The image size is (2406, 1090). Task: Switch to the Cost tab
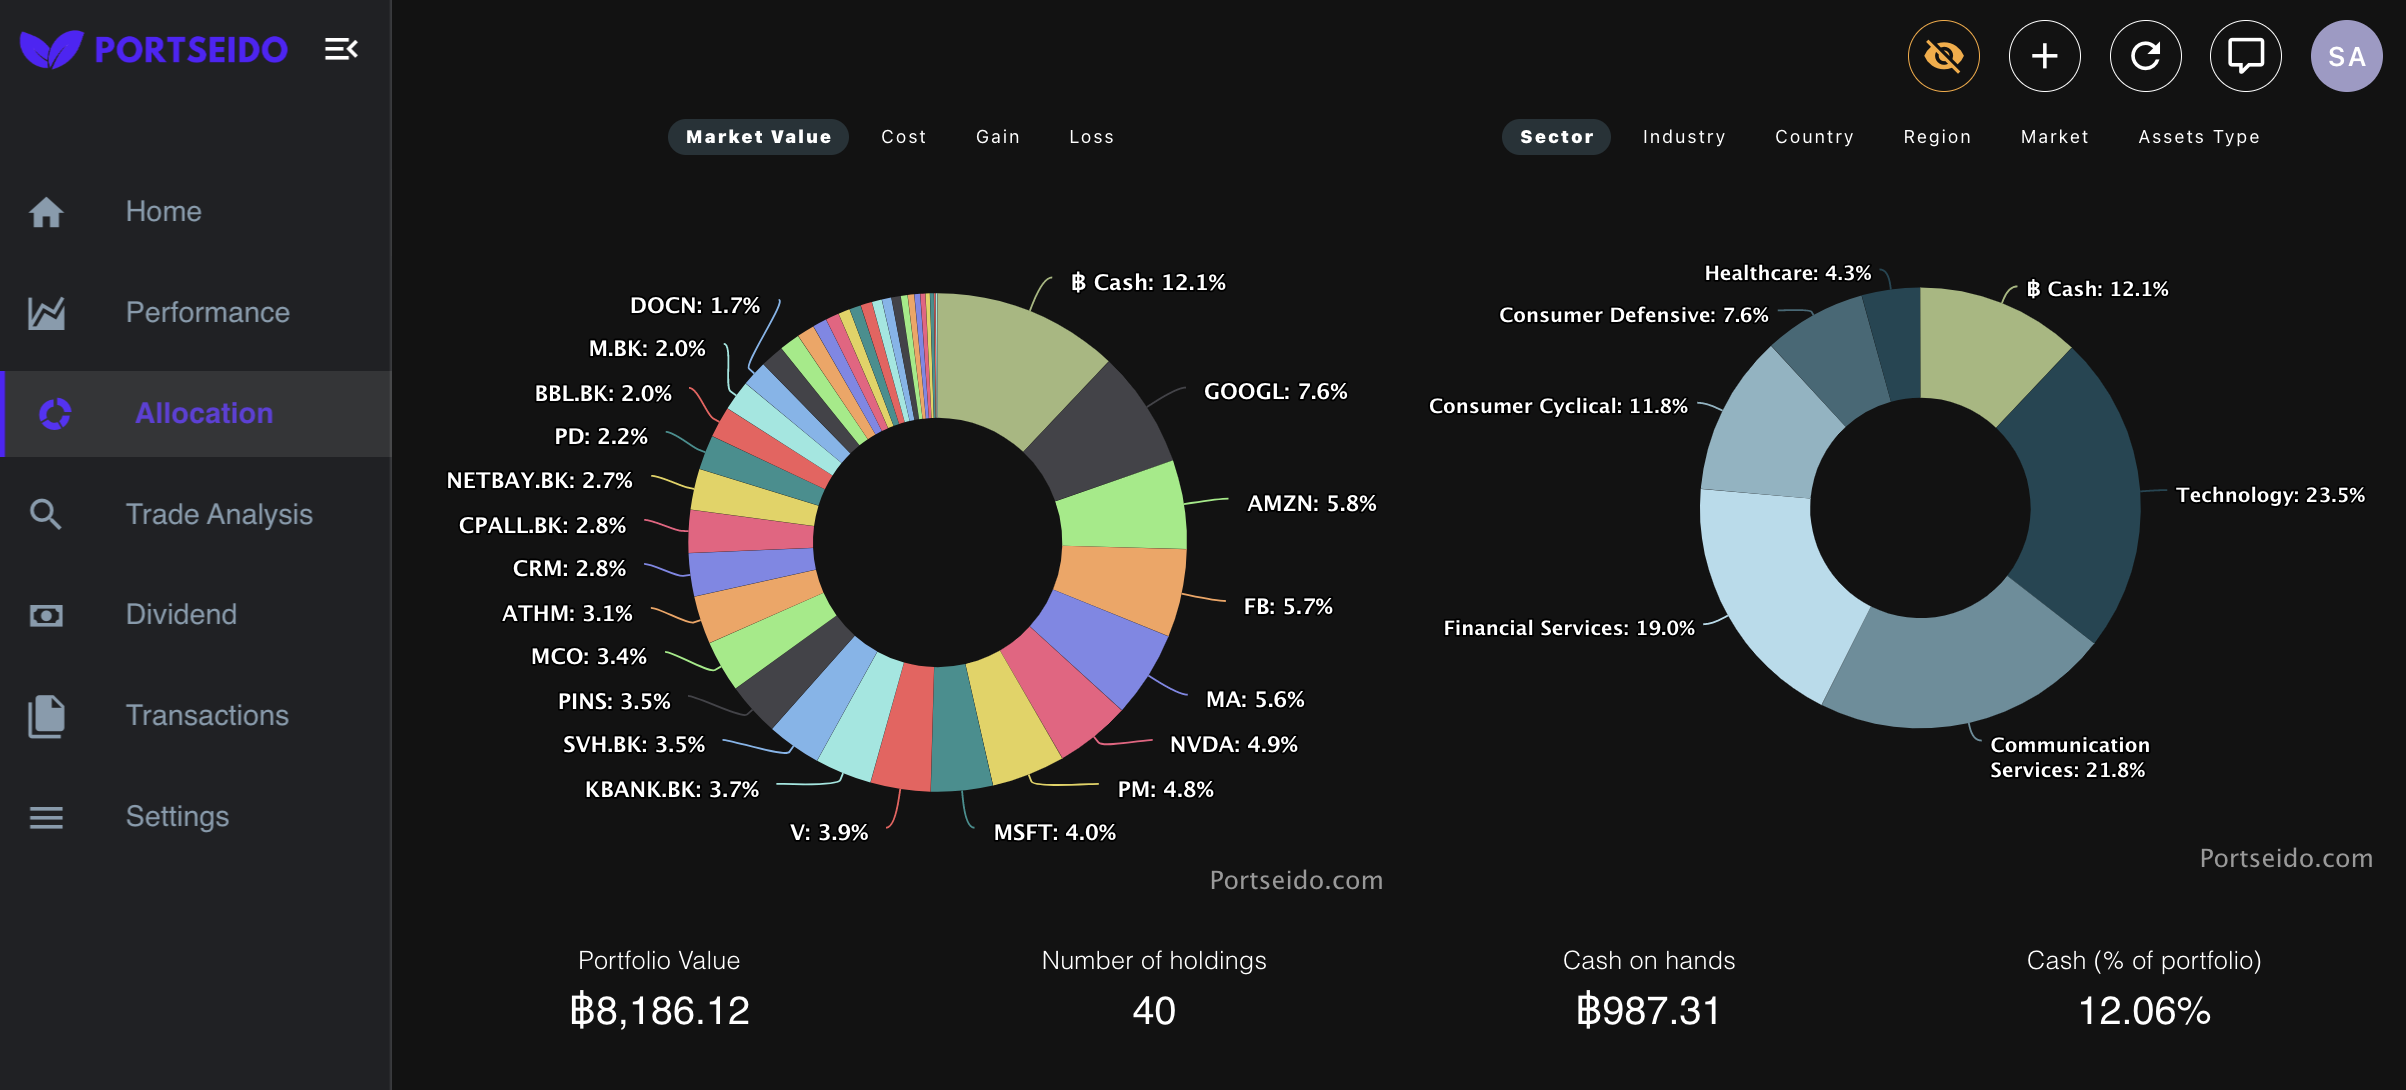(x=903, y=137)
